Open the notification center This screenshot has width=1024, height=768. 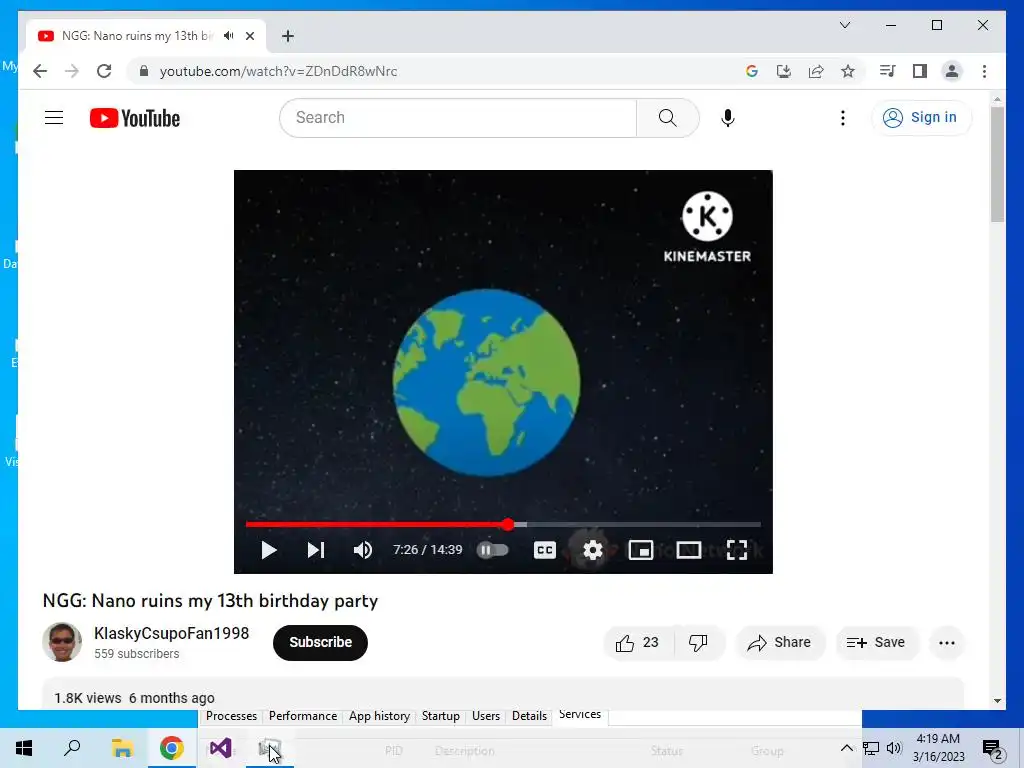point(993,748)
